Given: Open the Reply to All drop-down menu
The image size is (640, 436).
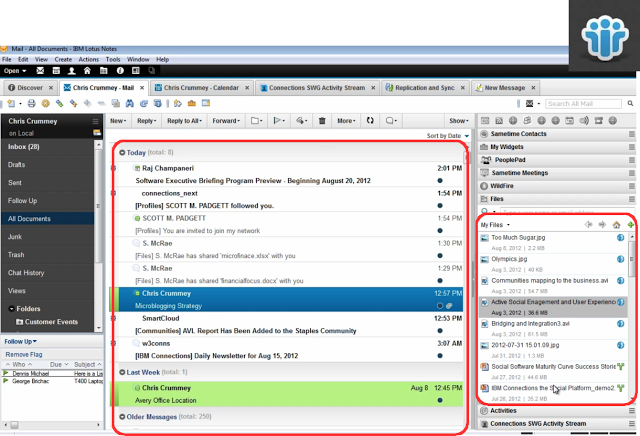Looking at the screenshot, I should pos(184,121).
